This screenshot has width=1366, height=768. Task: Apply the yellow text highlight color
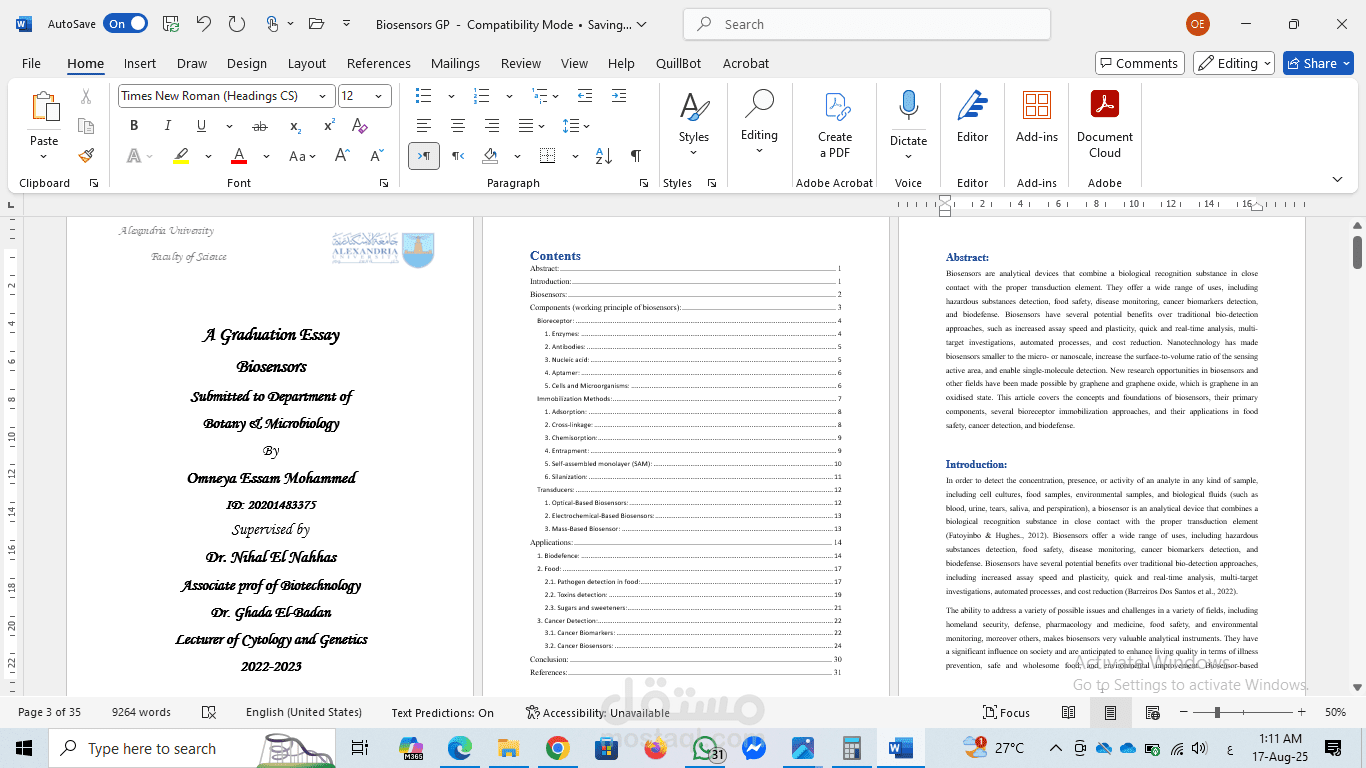[182, 156]
